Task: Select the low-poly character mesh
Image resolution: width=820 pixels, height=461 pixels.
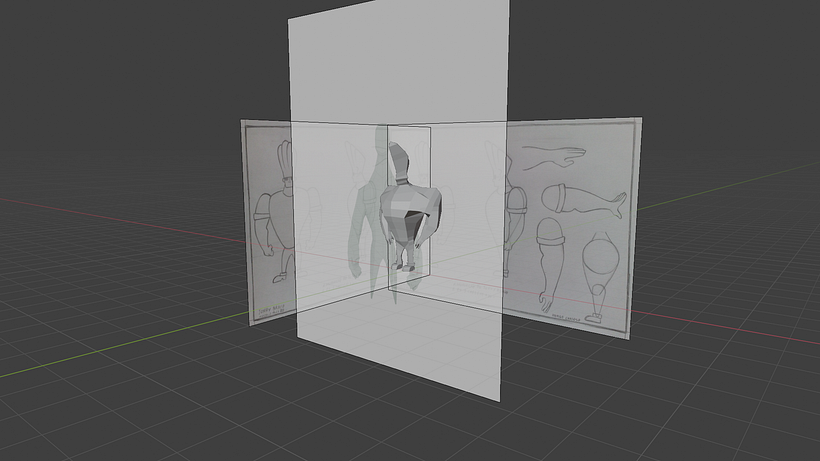Action: (x=411, y=206)
